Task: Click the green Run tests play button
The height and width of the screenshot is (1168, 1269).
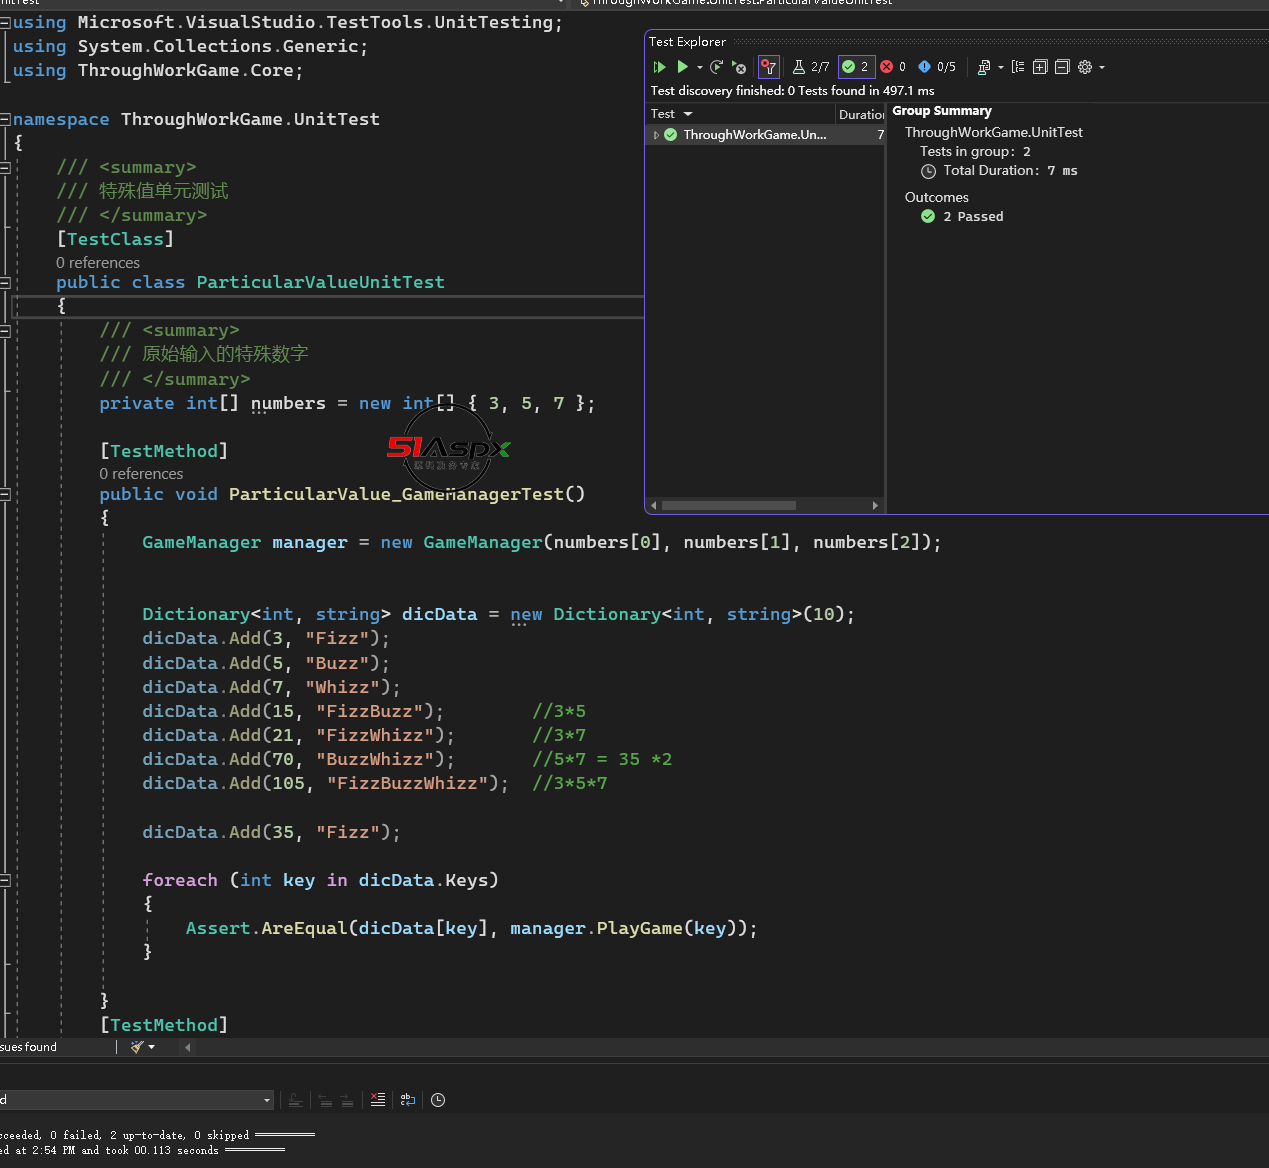Action: [682, 67]
